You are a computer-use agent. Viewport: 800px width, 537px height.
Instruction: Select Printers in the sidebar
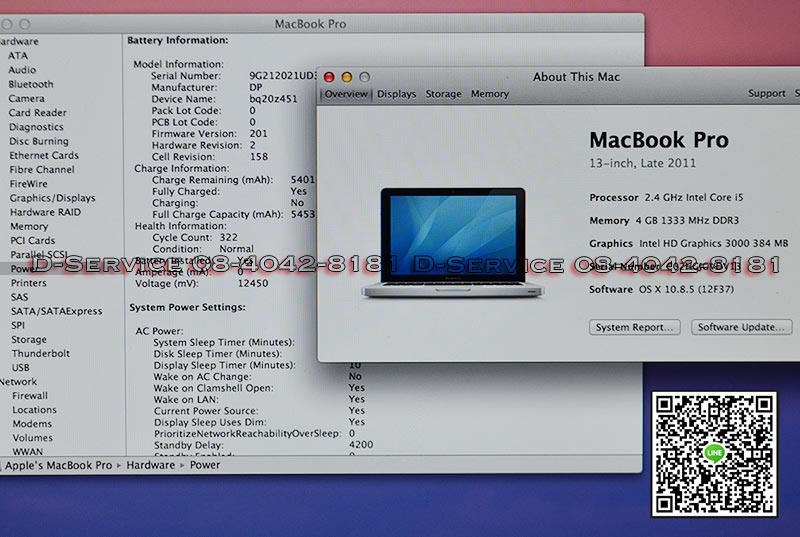point(29,283)
